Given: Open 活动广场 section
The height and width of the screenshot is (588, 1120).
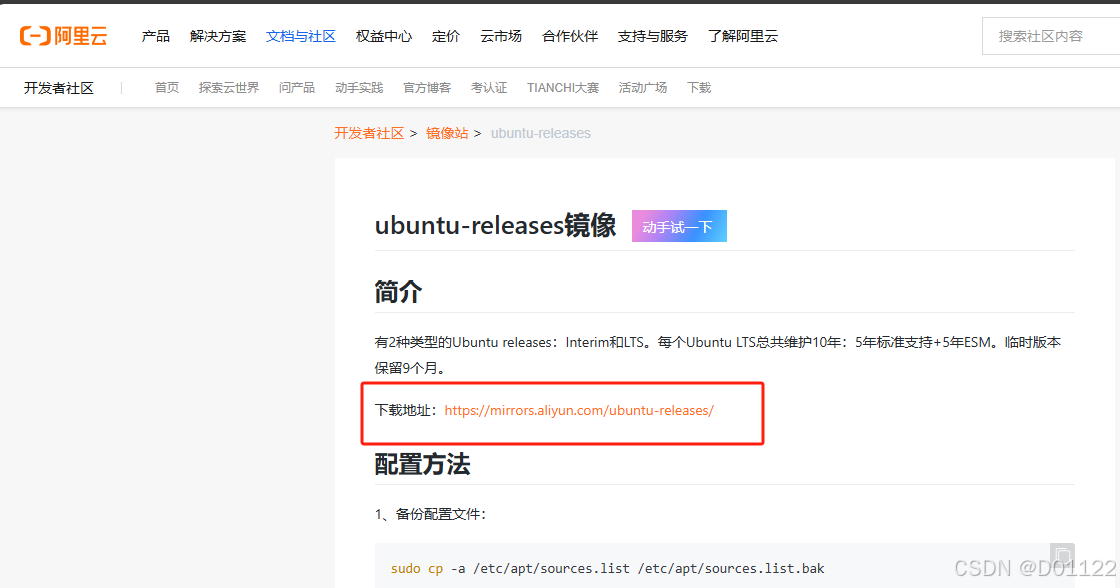Looking at the screenshot, I should click(643, 88).
